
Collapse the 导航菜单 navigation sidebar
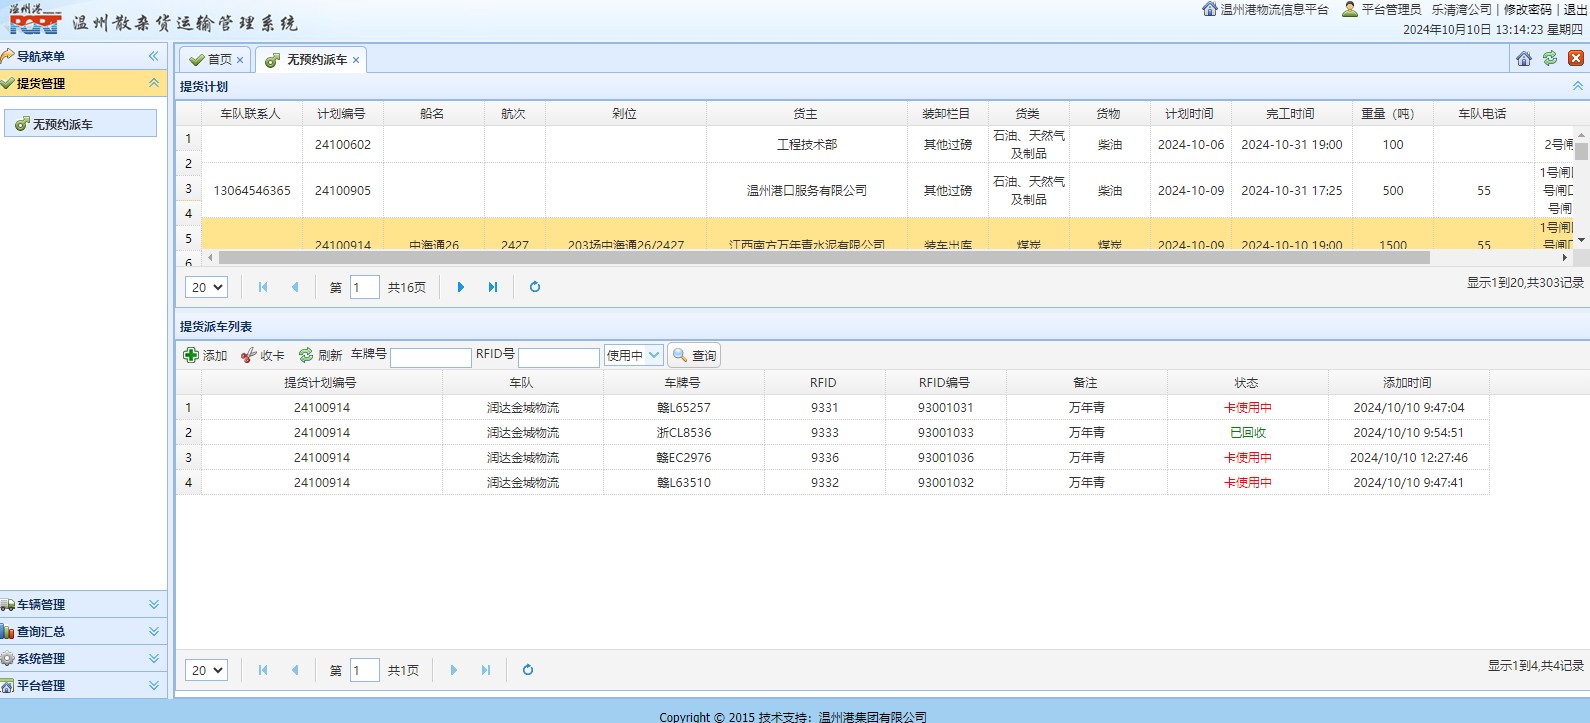coord(153,57)
